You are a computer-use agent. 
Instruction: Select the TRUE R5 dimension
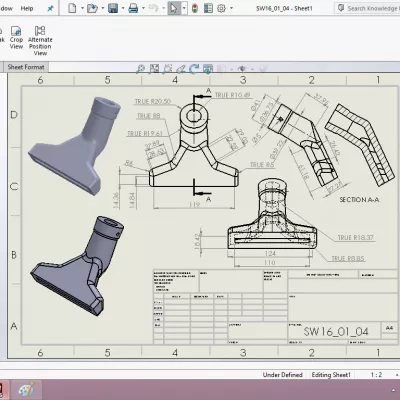click(x=262, y=164)
